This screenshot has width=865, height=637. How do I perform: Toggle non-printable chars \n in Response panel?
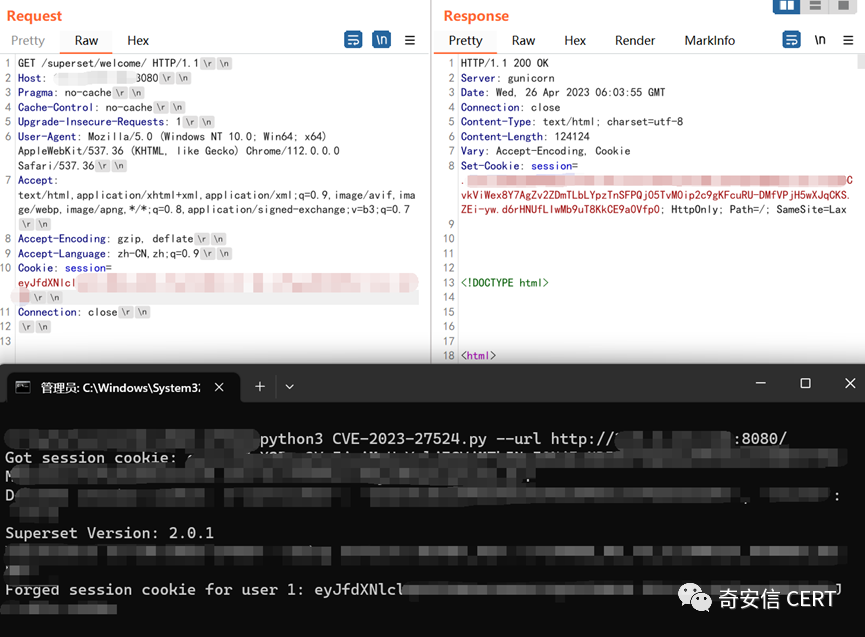click(820, 40)
